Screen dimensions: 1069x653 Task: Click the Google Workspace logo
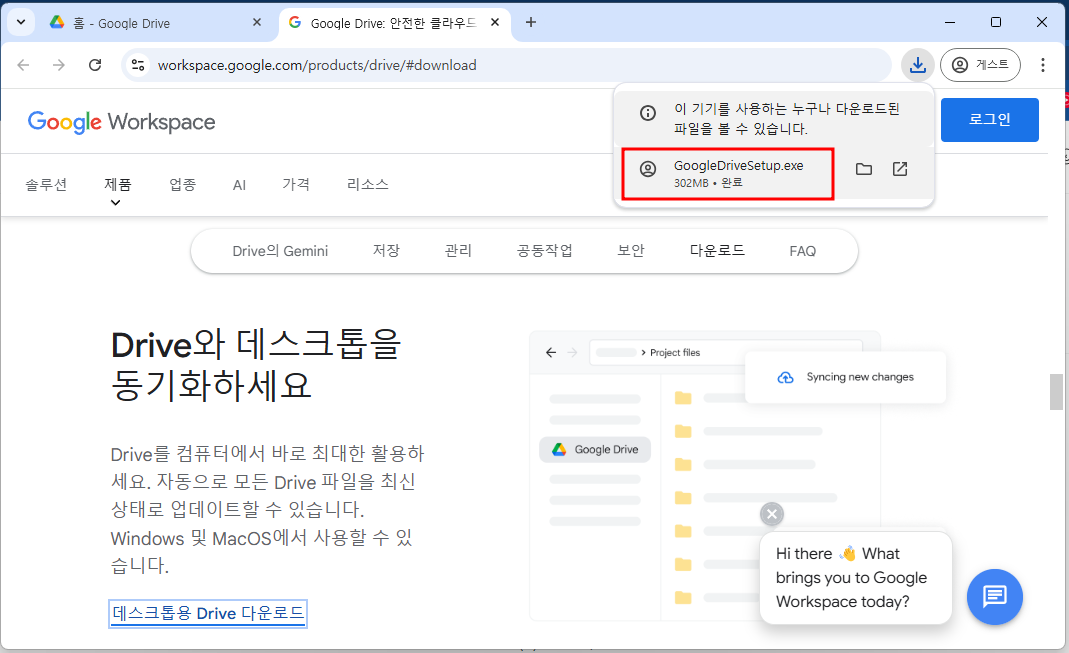120,122
